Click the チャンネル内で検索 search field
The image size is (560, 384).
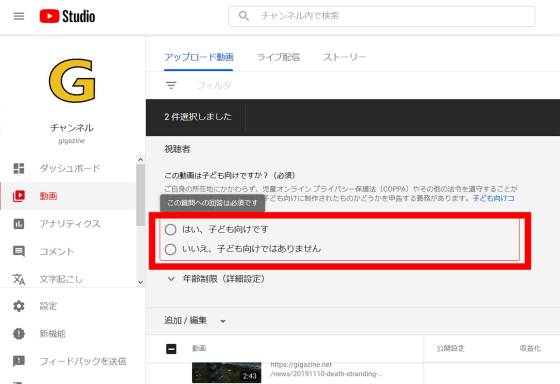(x=381, y=16)
